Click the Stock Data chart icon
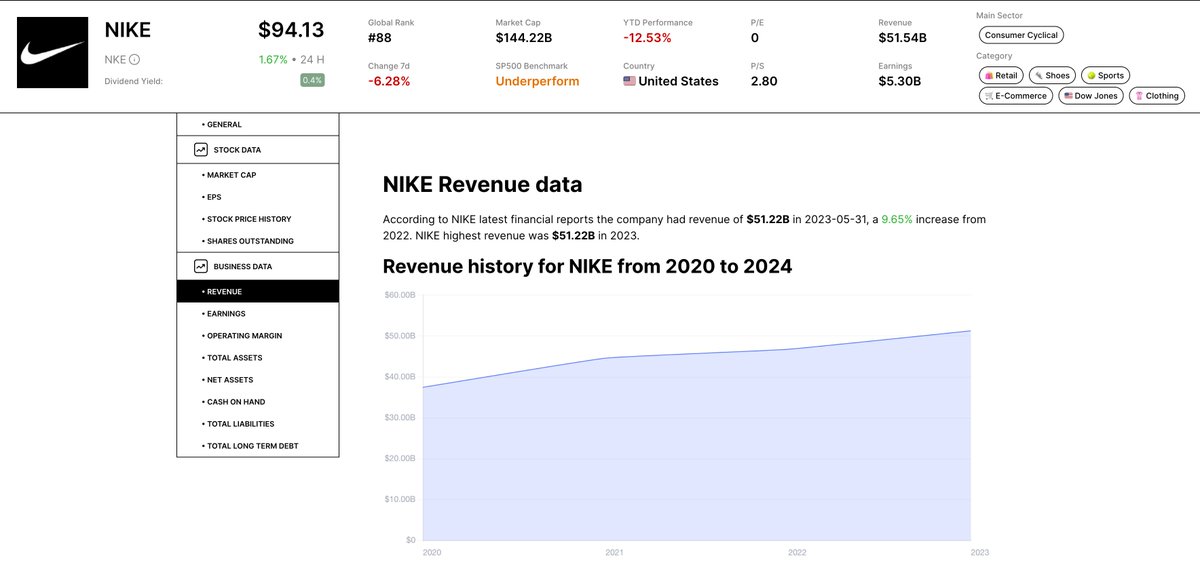The image size is (1200, 569). click(x=201, y=150)
